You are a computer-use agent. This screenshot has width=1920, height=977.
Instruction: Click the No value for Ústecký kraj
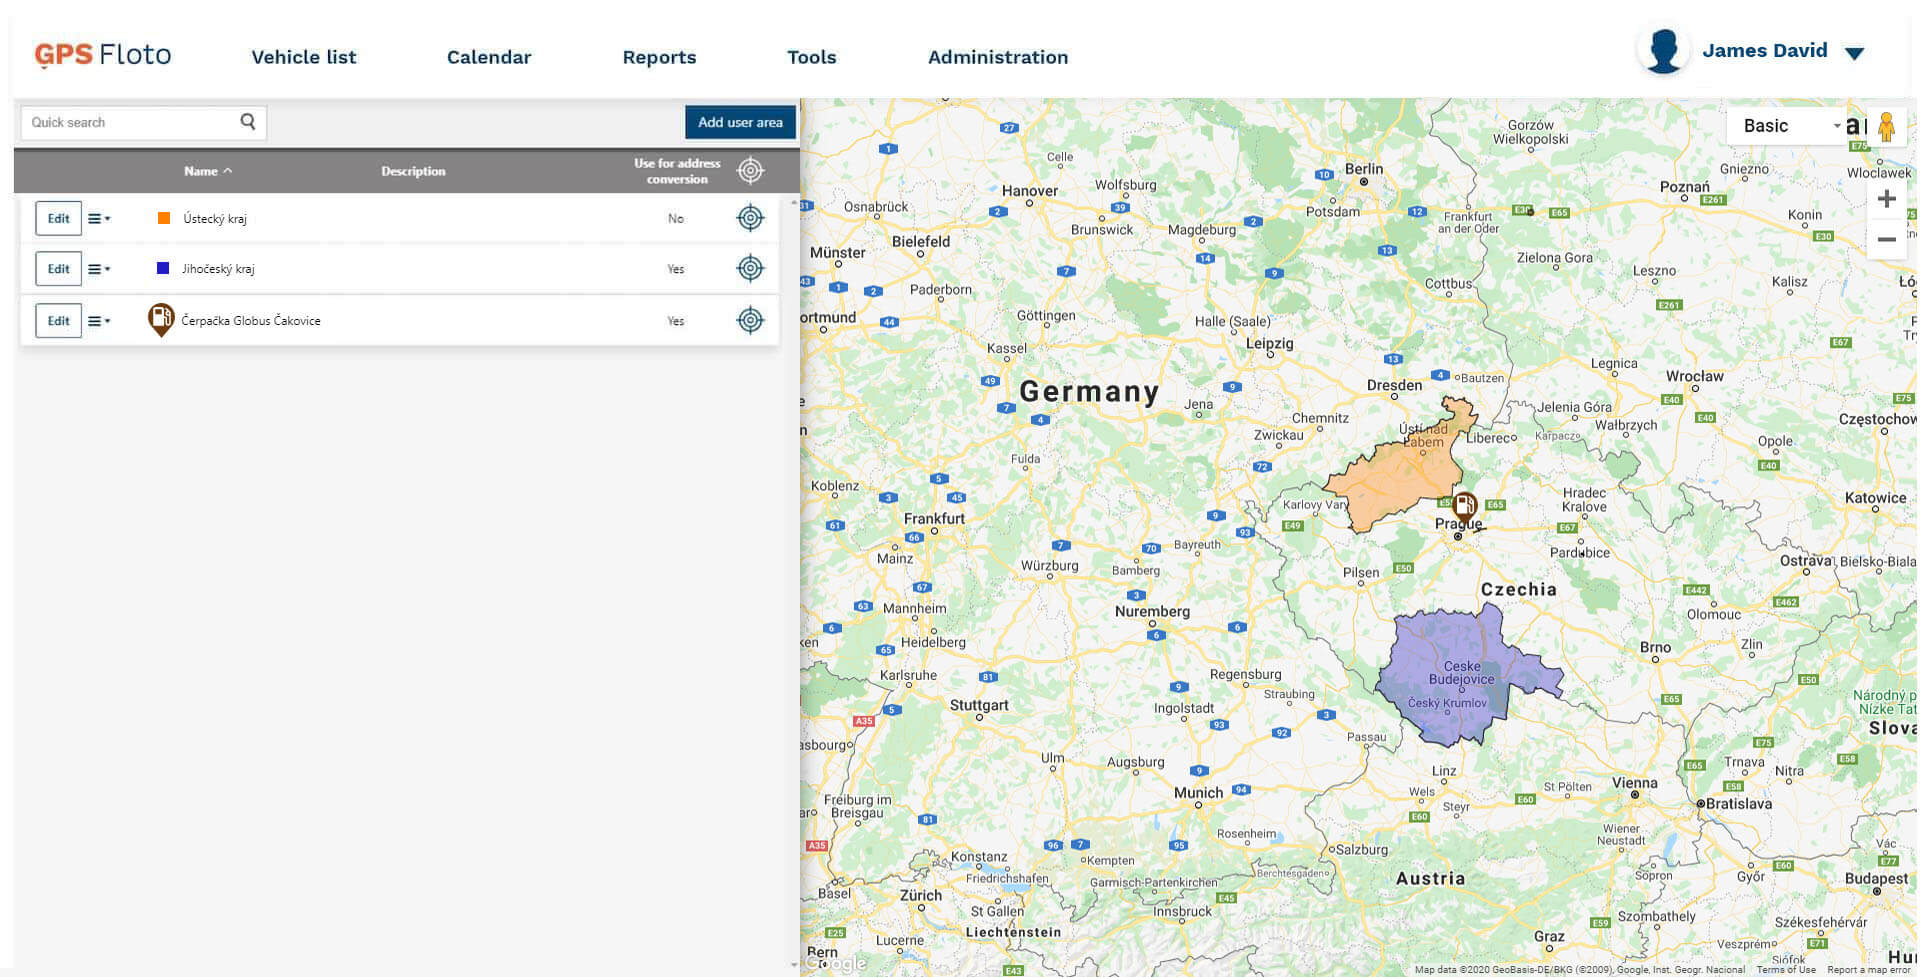click(x=676, y=219)
